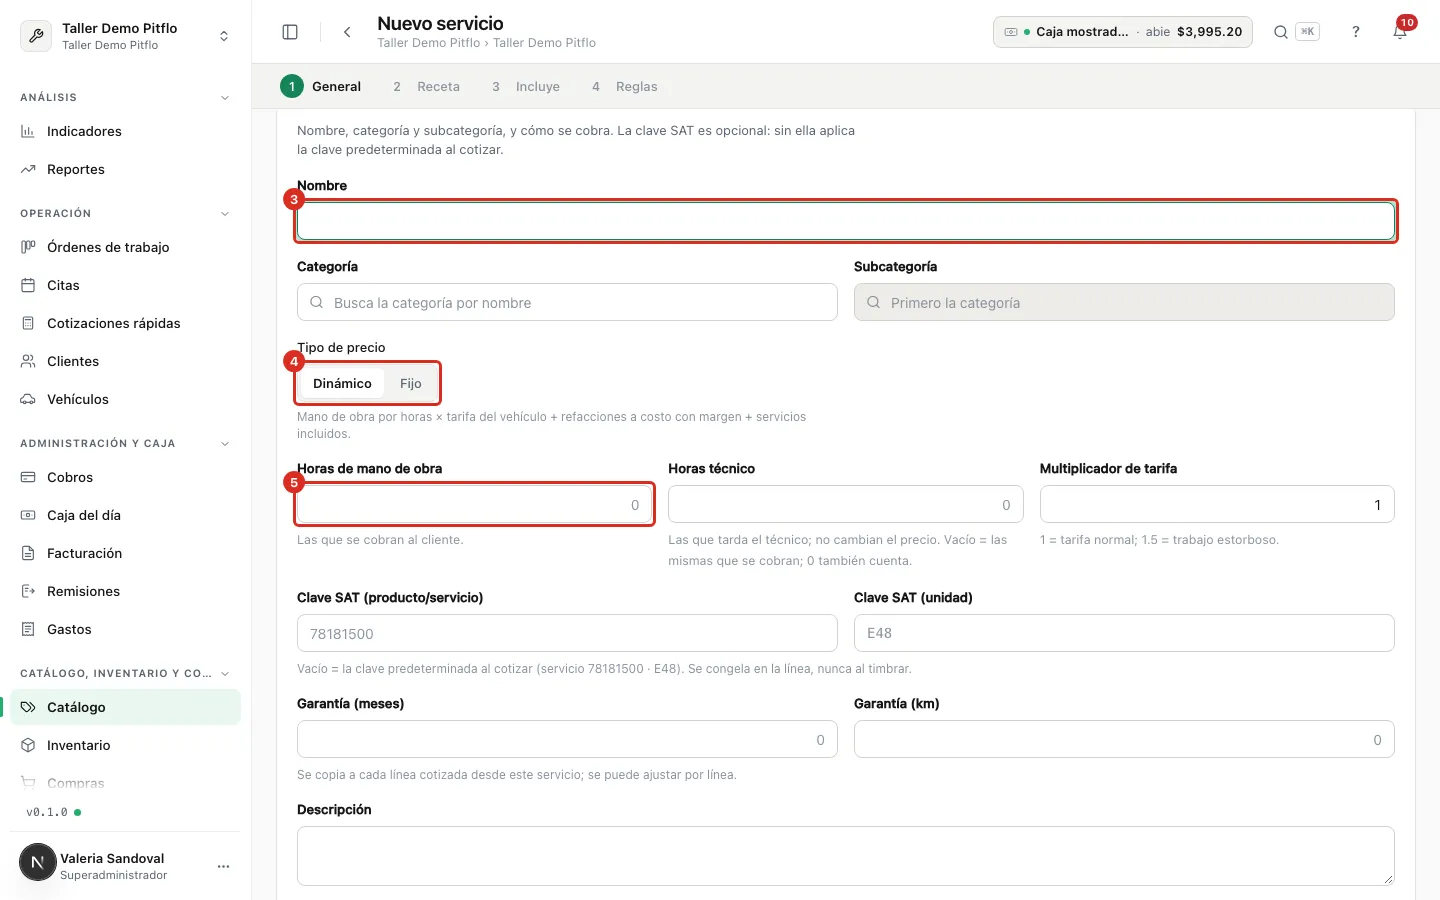This screenshot has height=900, width=1440.
Task: Open the Facturación section
Action: click(125, 553)
